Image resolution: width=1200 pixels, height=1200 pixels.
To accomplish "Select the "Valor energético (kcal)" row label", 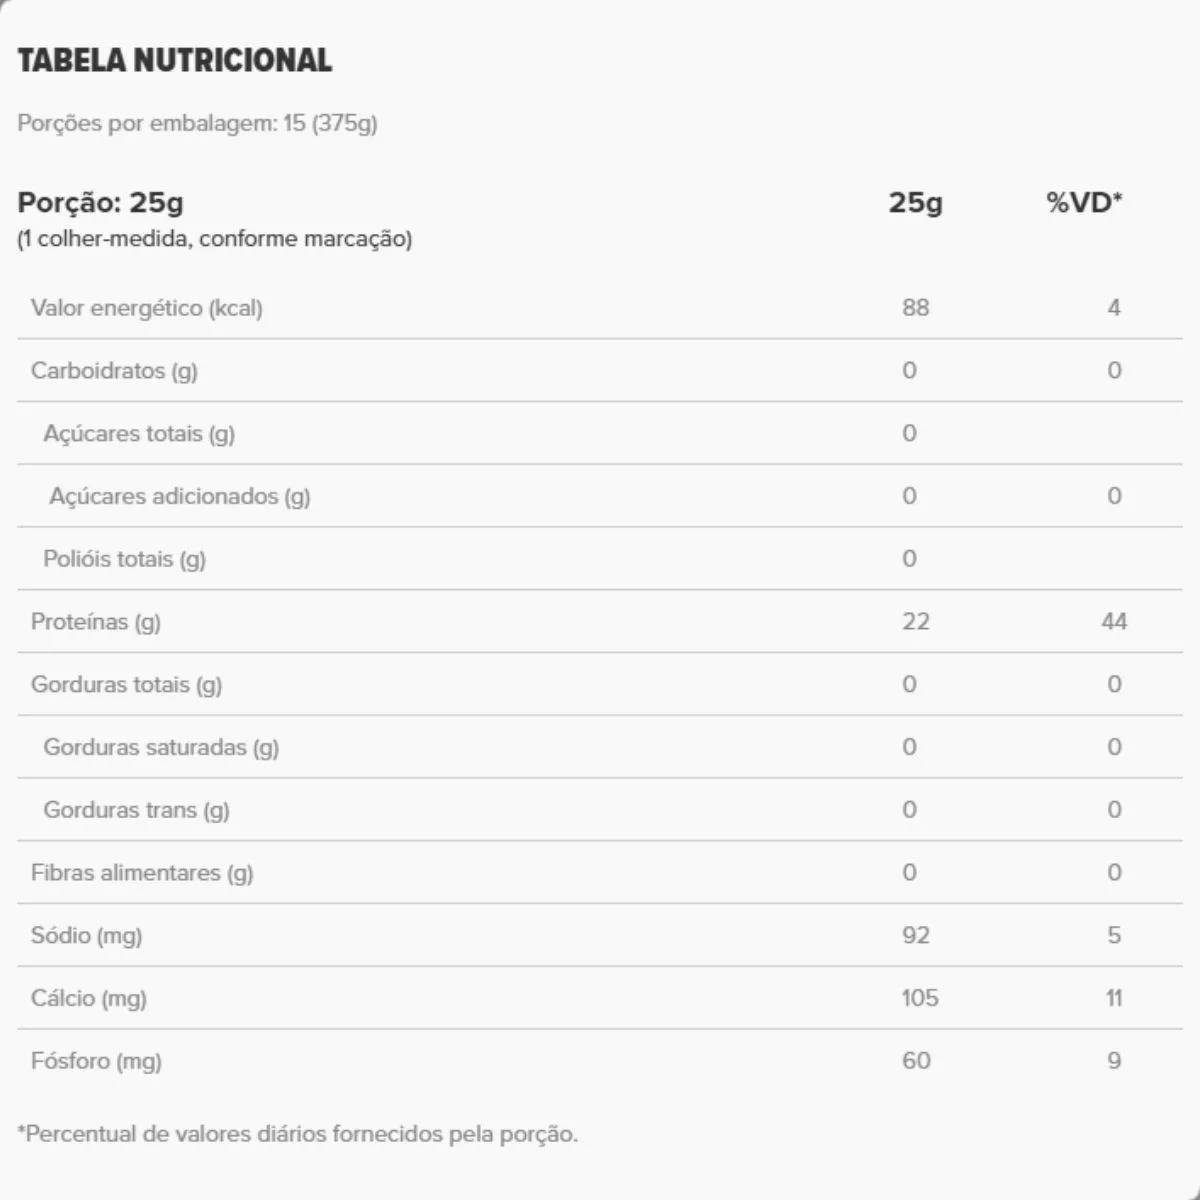I will click(x=147, y=308).
